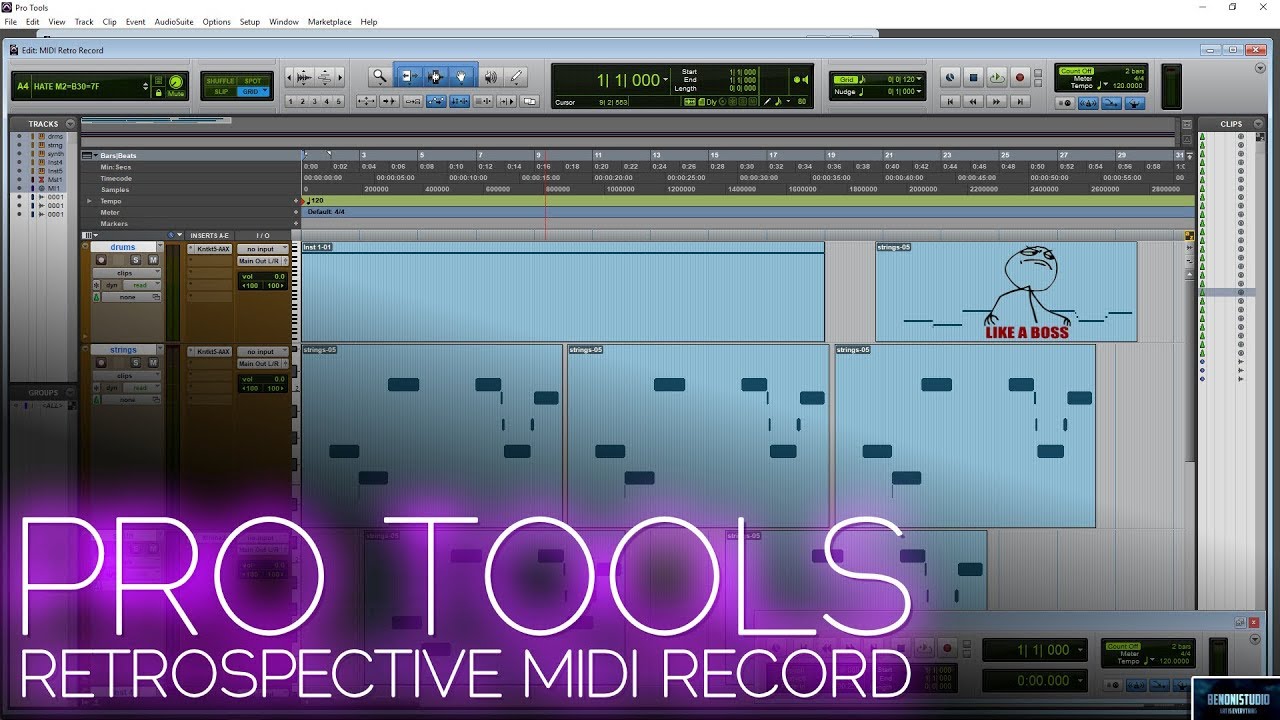Open the main counter format dropdown
1280x720 pixels.
(666, 80)
